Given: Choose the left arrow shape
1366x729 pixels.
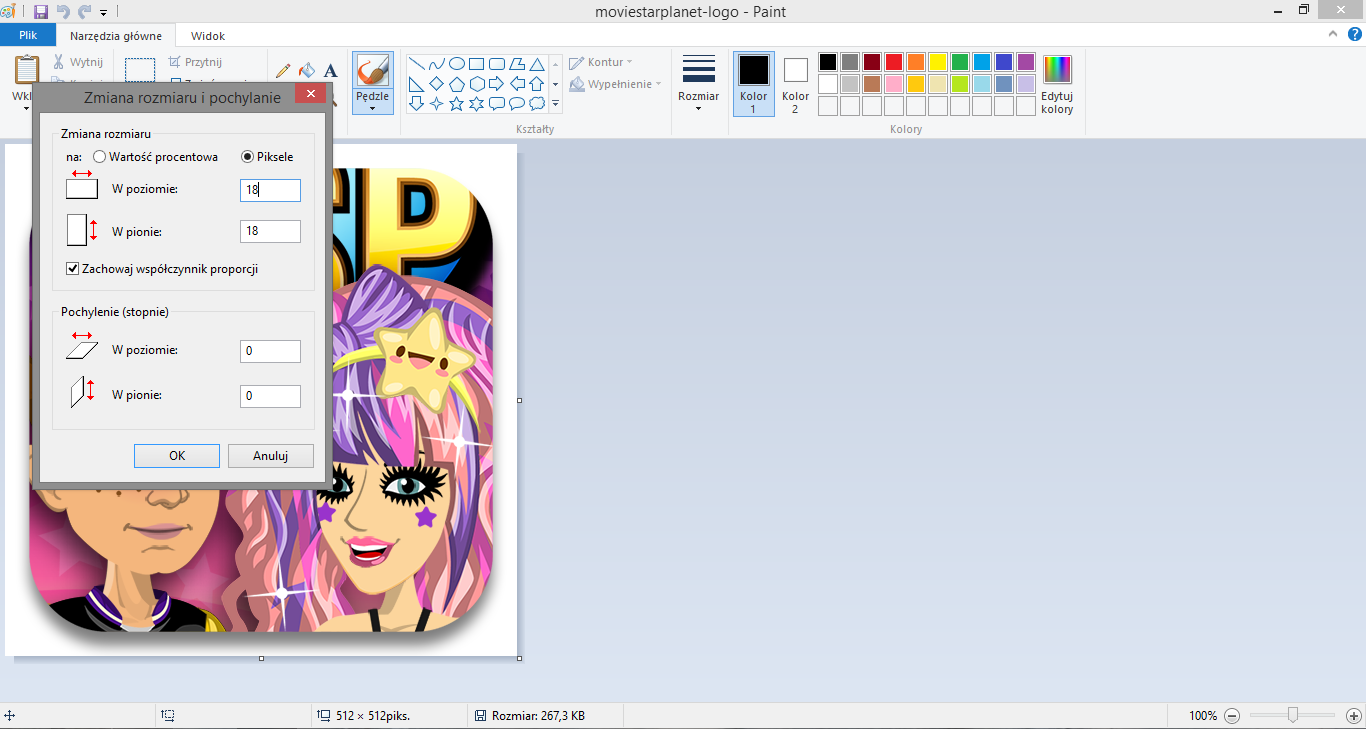Looking at the screenshot, I should click(516, 83).
